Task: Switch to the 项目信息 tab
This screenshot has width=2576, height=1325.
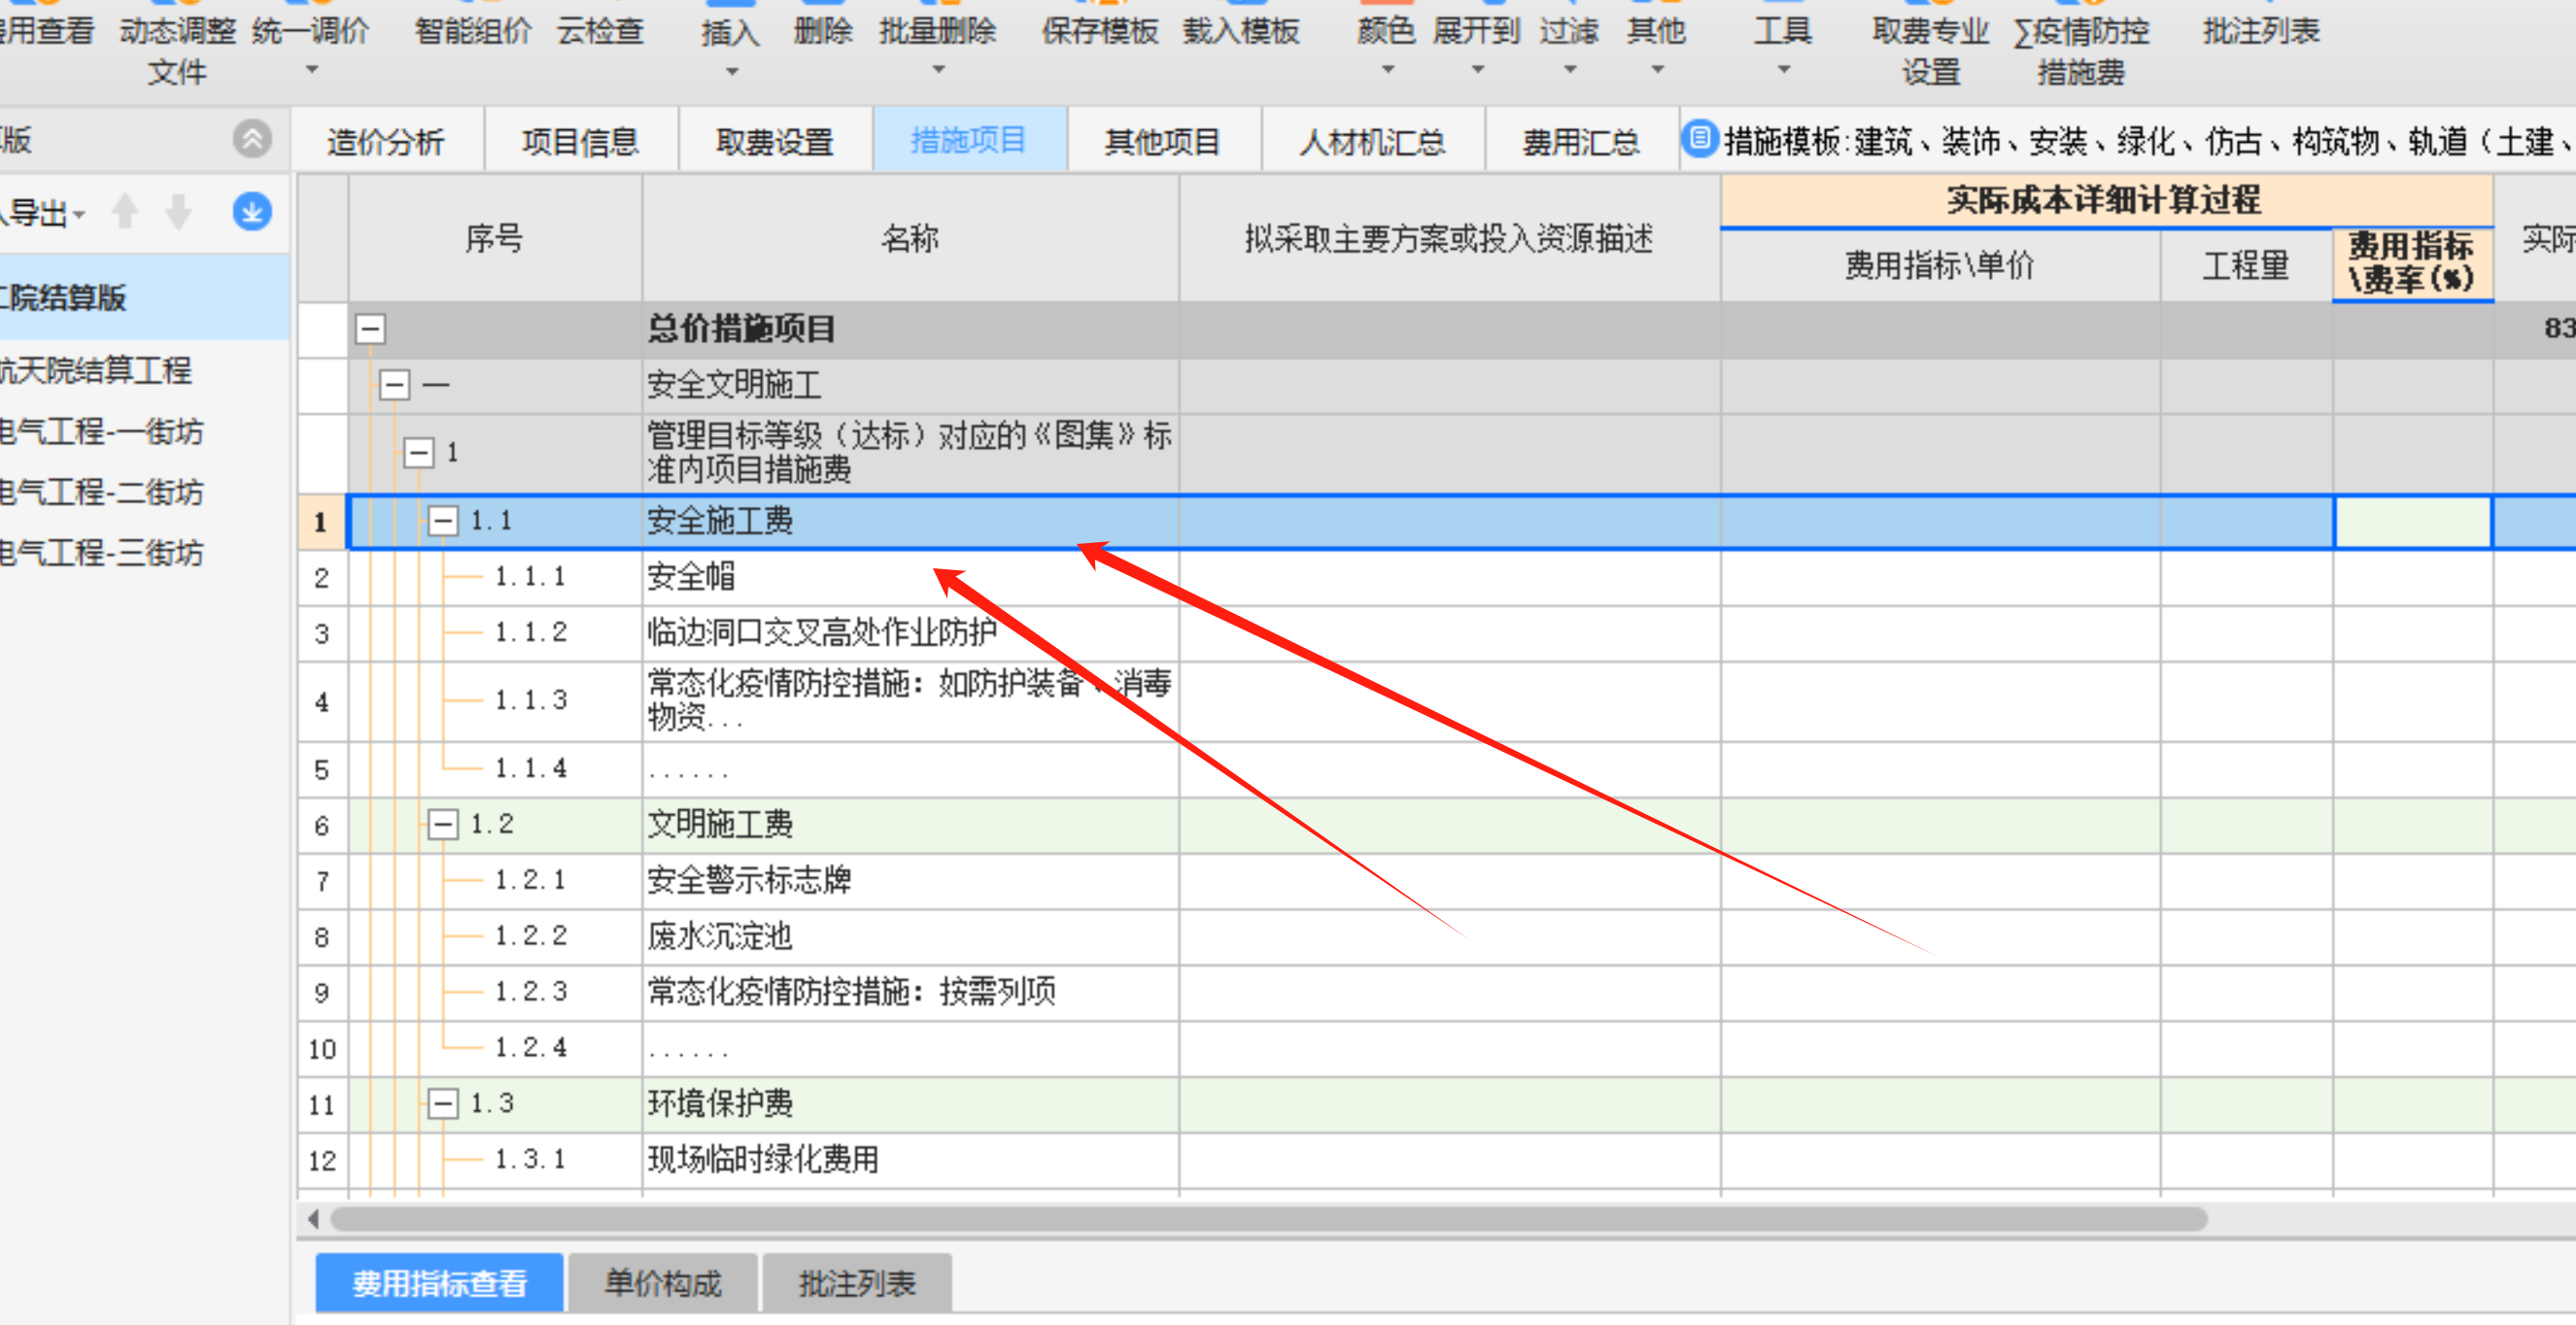Action: pos(580,141)
